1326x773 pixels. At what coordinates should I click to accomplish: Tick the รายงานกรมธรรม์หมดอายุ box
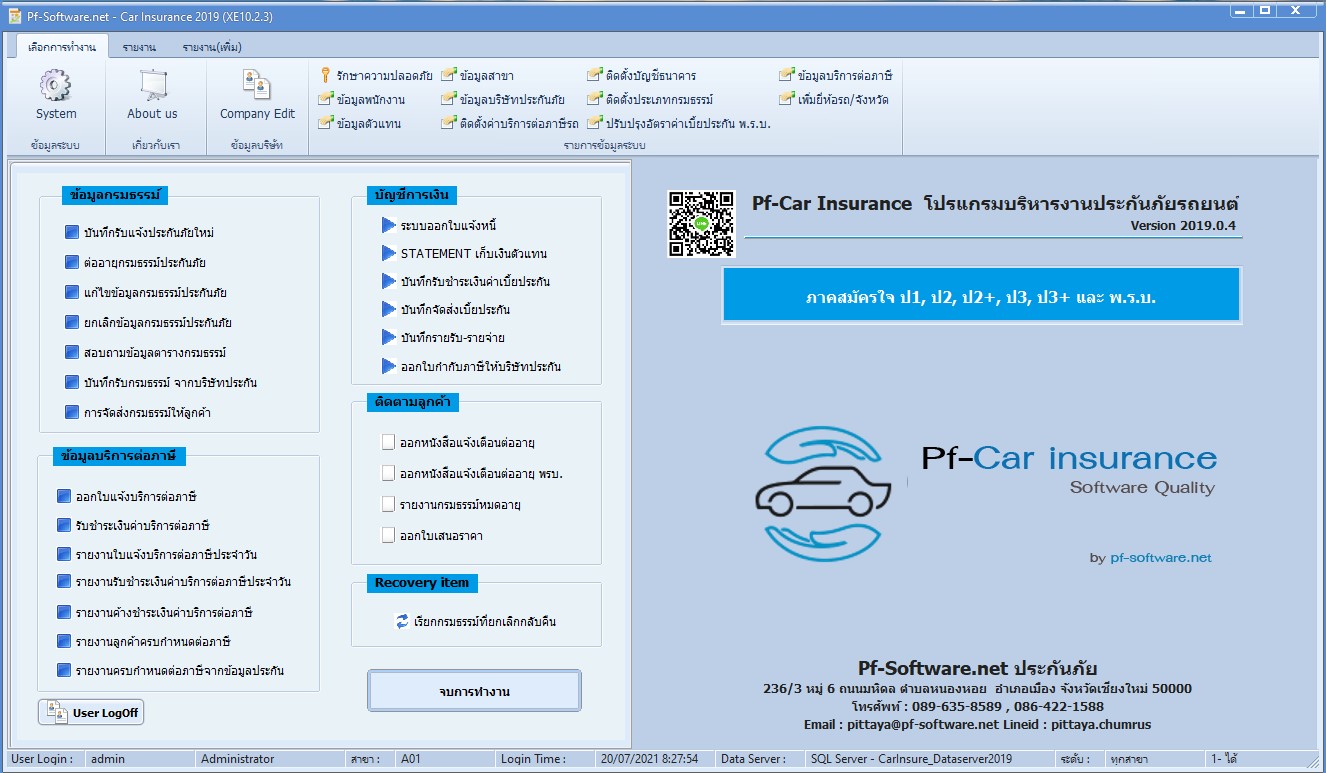[388, 504]
